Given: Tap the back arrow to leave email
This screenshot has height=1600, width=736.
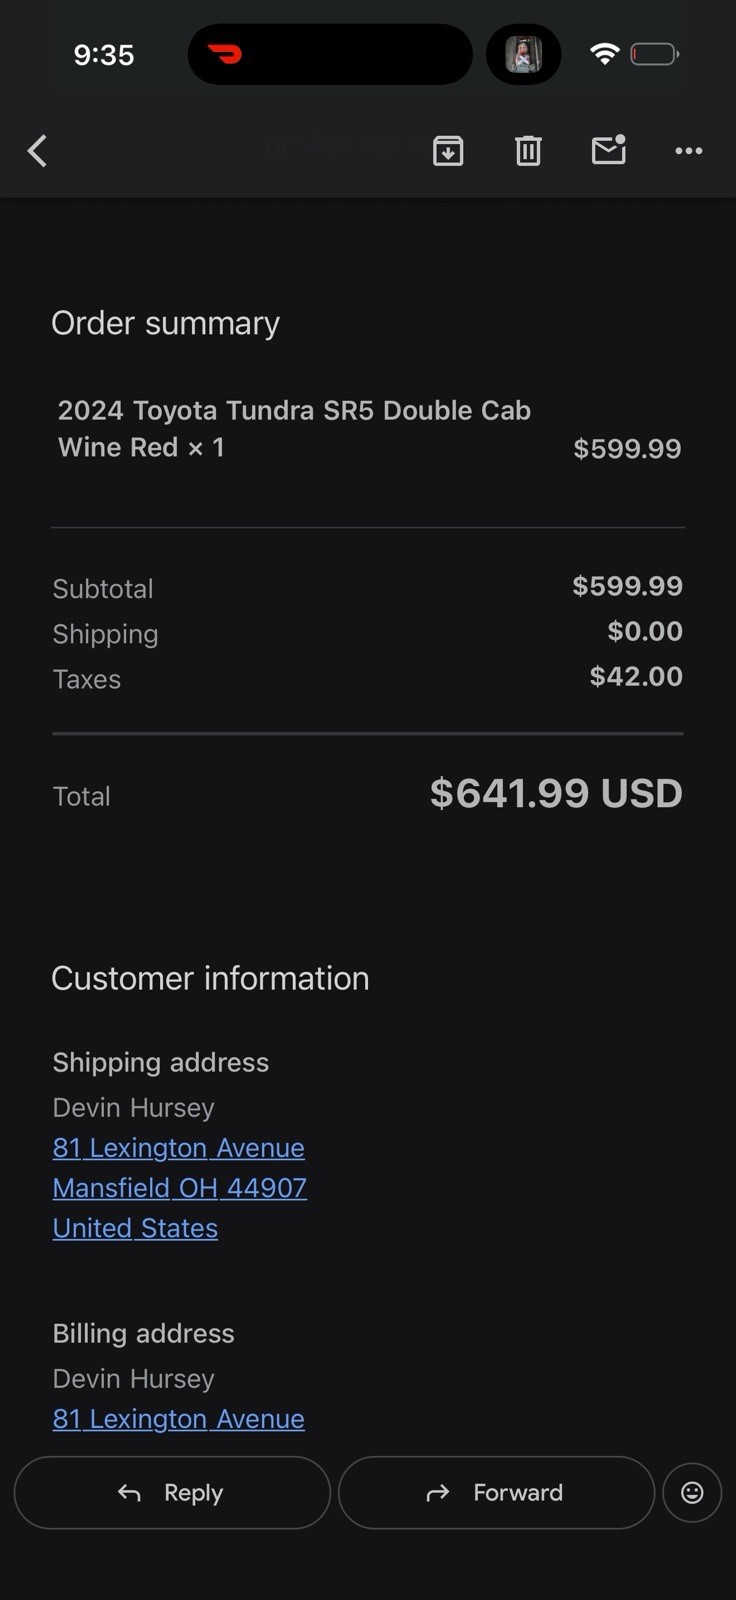Looking at the screenshot, I should pyautogui.click(x=38, y=151).
